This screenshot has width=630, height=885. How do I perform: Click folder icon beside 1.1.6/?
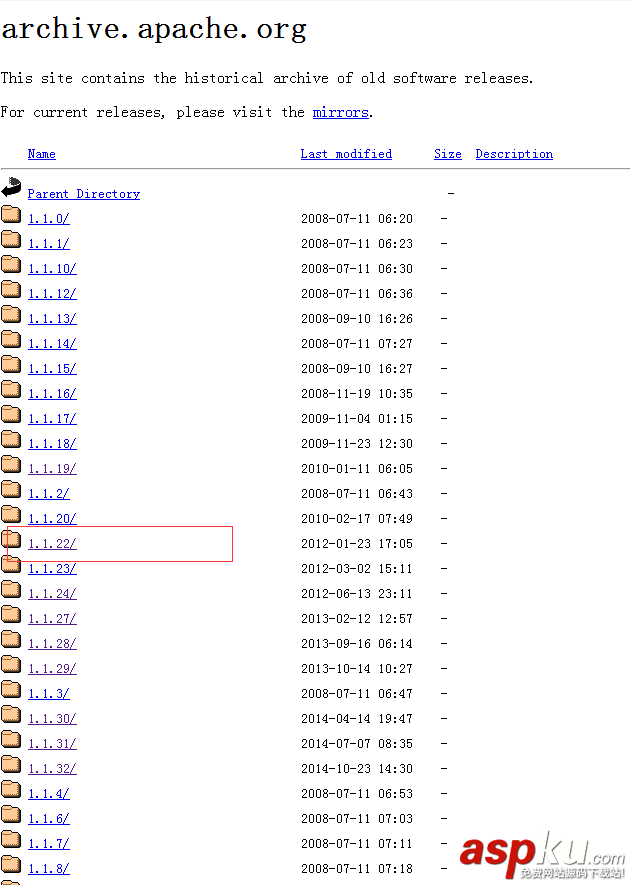(x=11, y=814)
